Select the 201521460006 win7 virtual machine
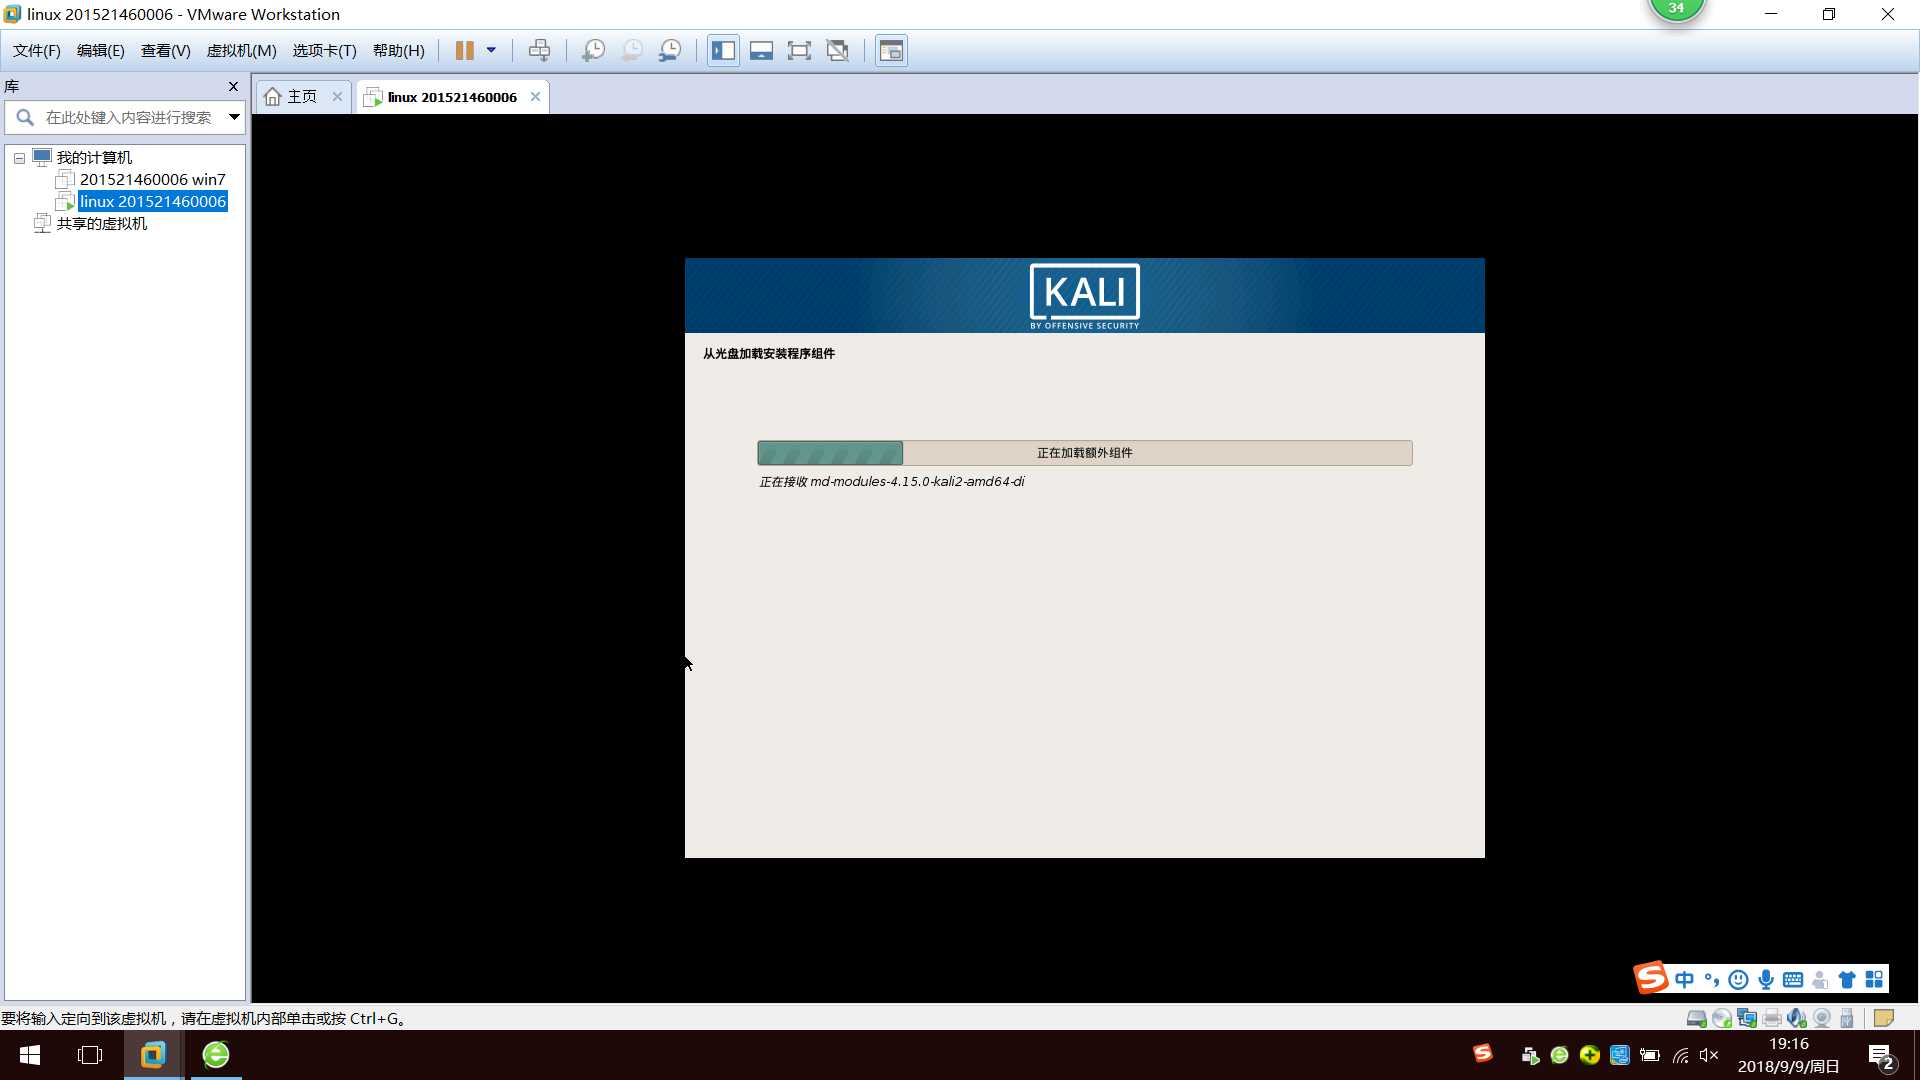The height and width of the screenshot is (1080, 1920). pos(152,180)
